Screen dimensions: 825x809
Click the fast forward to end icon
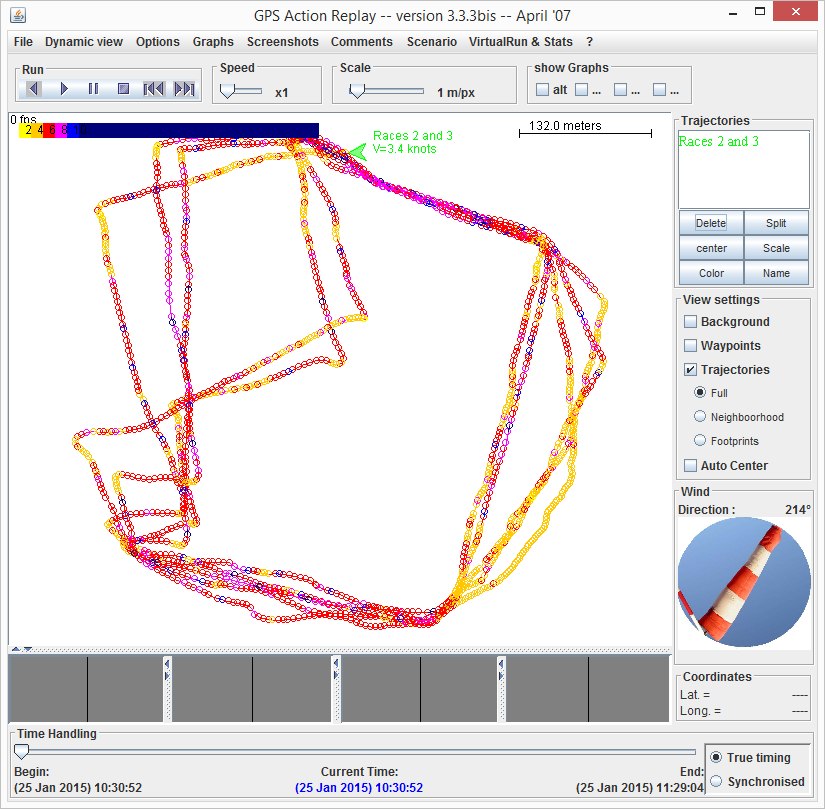pos(184,89)
